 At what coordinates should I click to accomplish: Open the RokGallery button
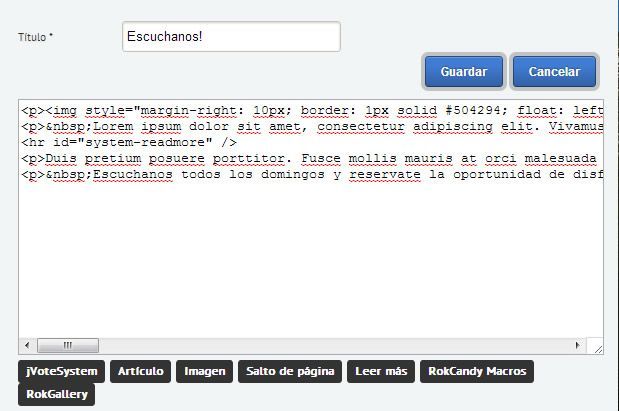56,394
